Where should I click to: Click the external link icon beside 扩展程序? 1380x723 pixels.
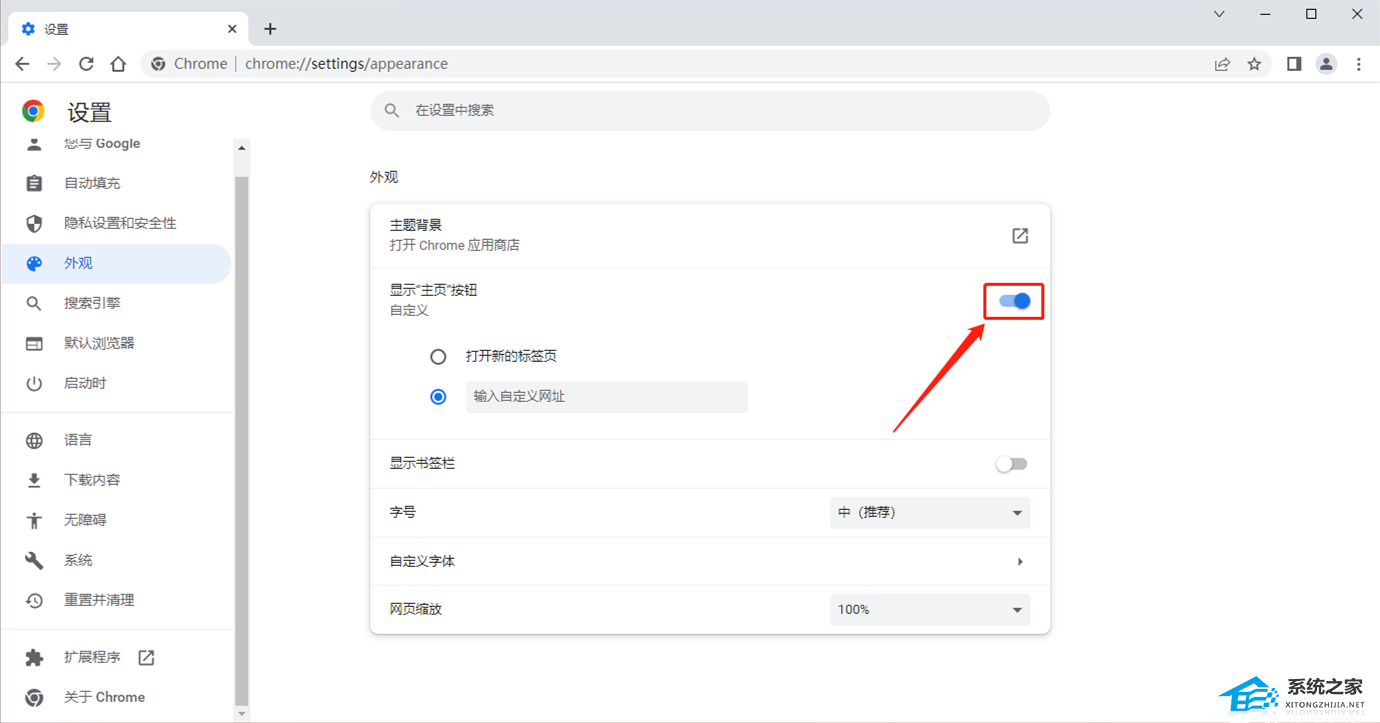tap(146, 657)
